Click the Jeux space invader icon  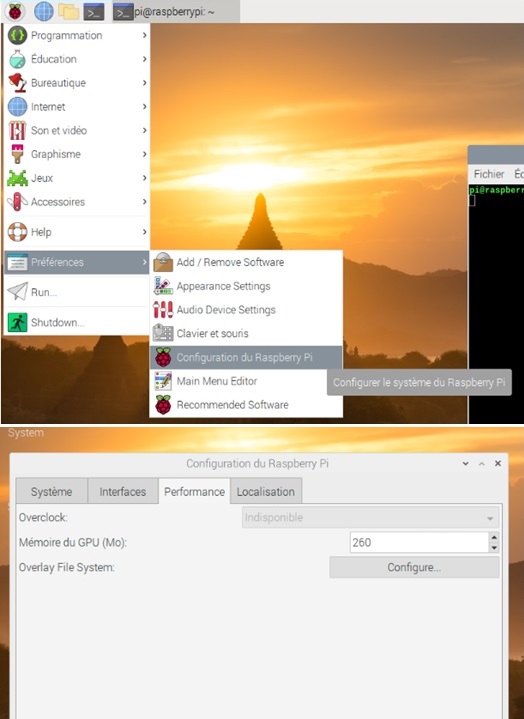[x=17, y=178]
